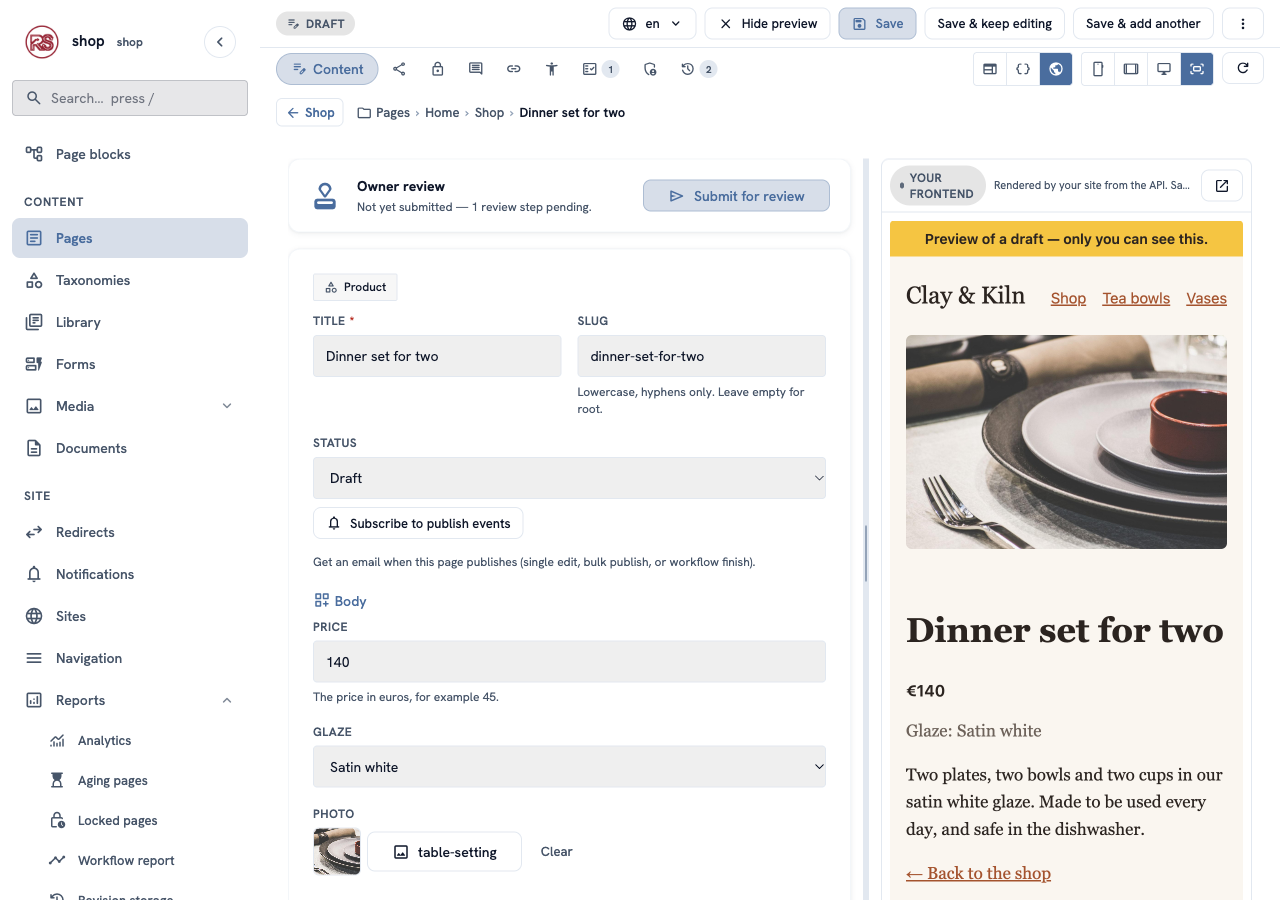The image size is (1280, 900).
Task: Switch preview to desktop monitor view
Action: [x=1164, y=69]
